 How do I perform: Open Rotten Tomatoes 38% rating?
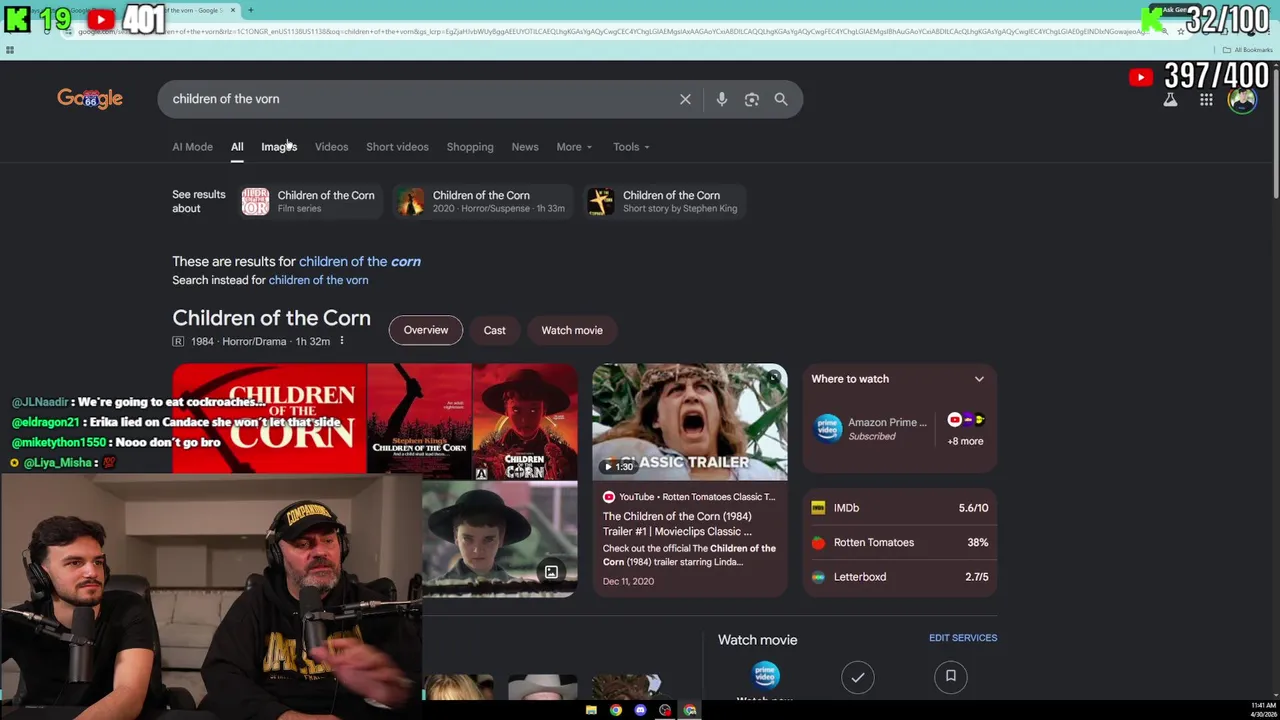[x=900, y=542]
